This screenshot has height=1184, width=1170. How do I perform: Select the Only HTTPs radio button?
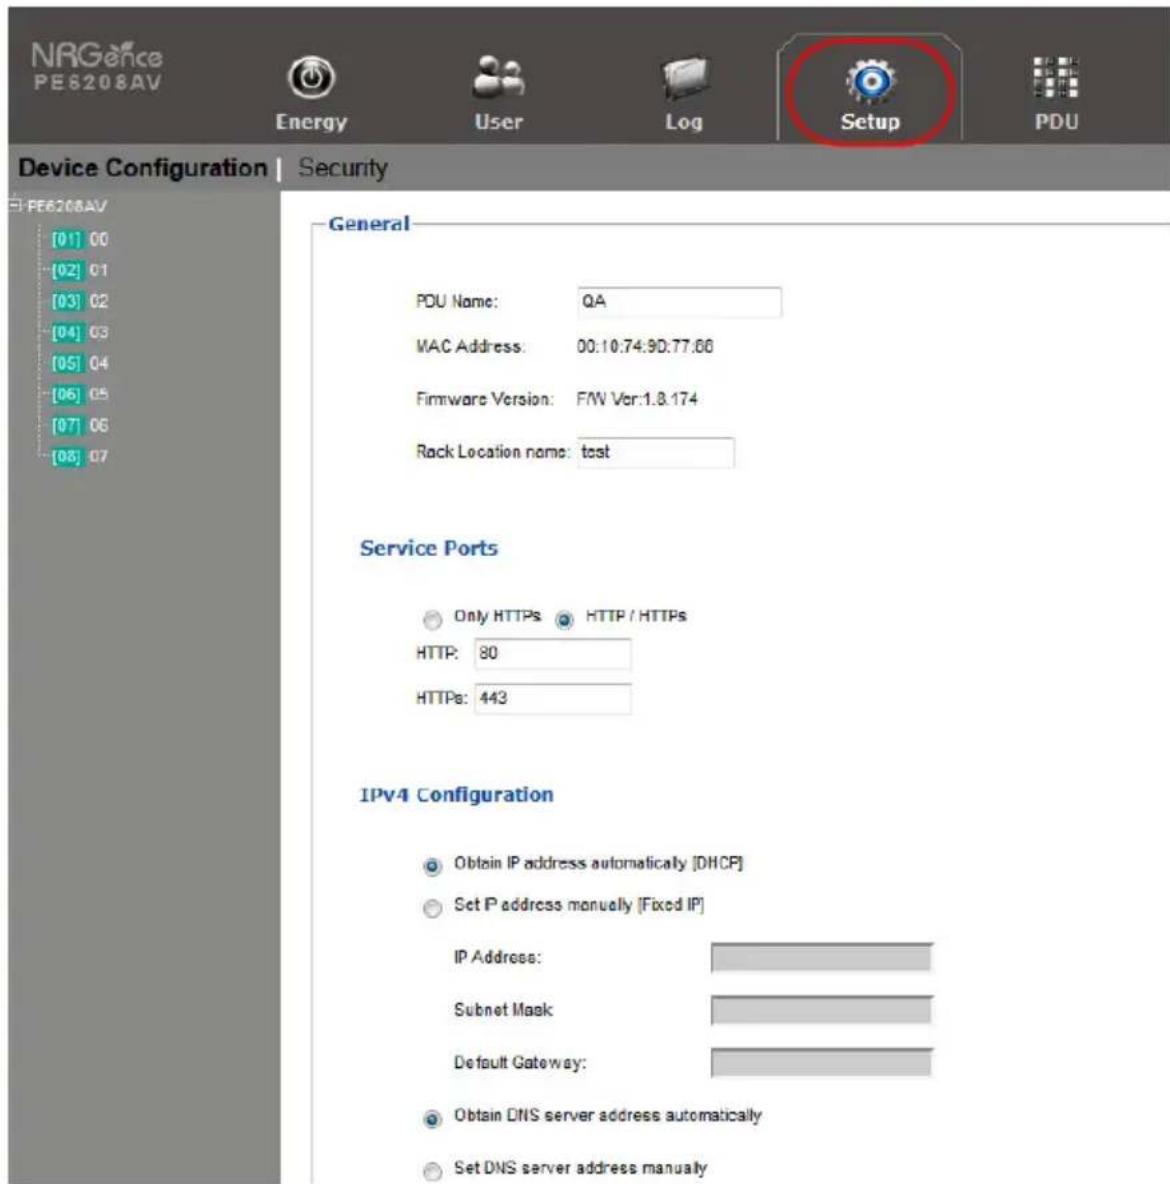432,620
